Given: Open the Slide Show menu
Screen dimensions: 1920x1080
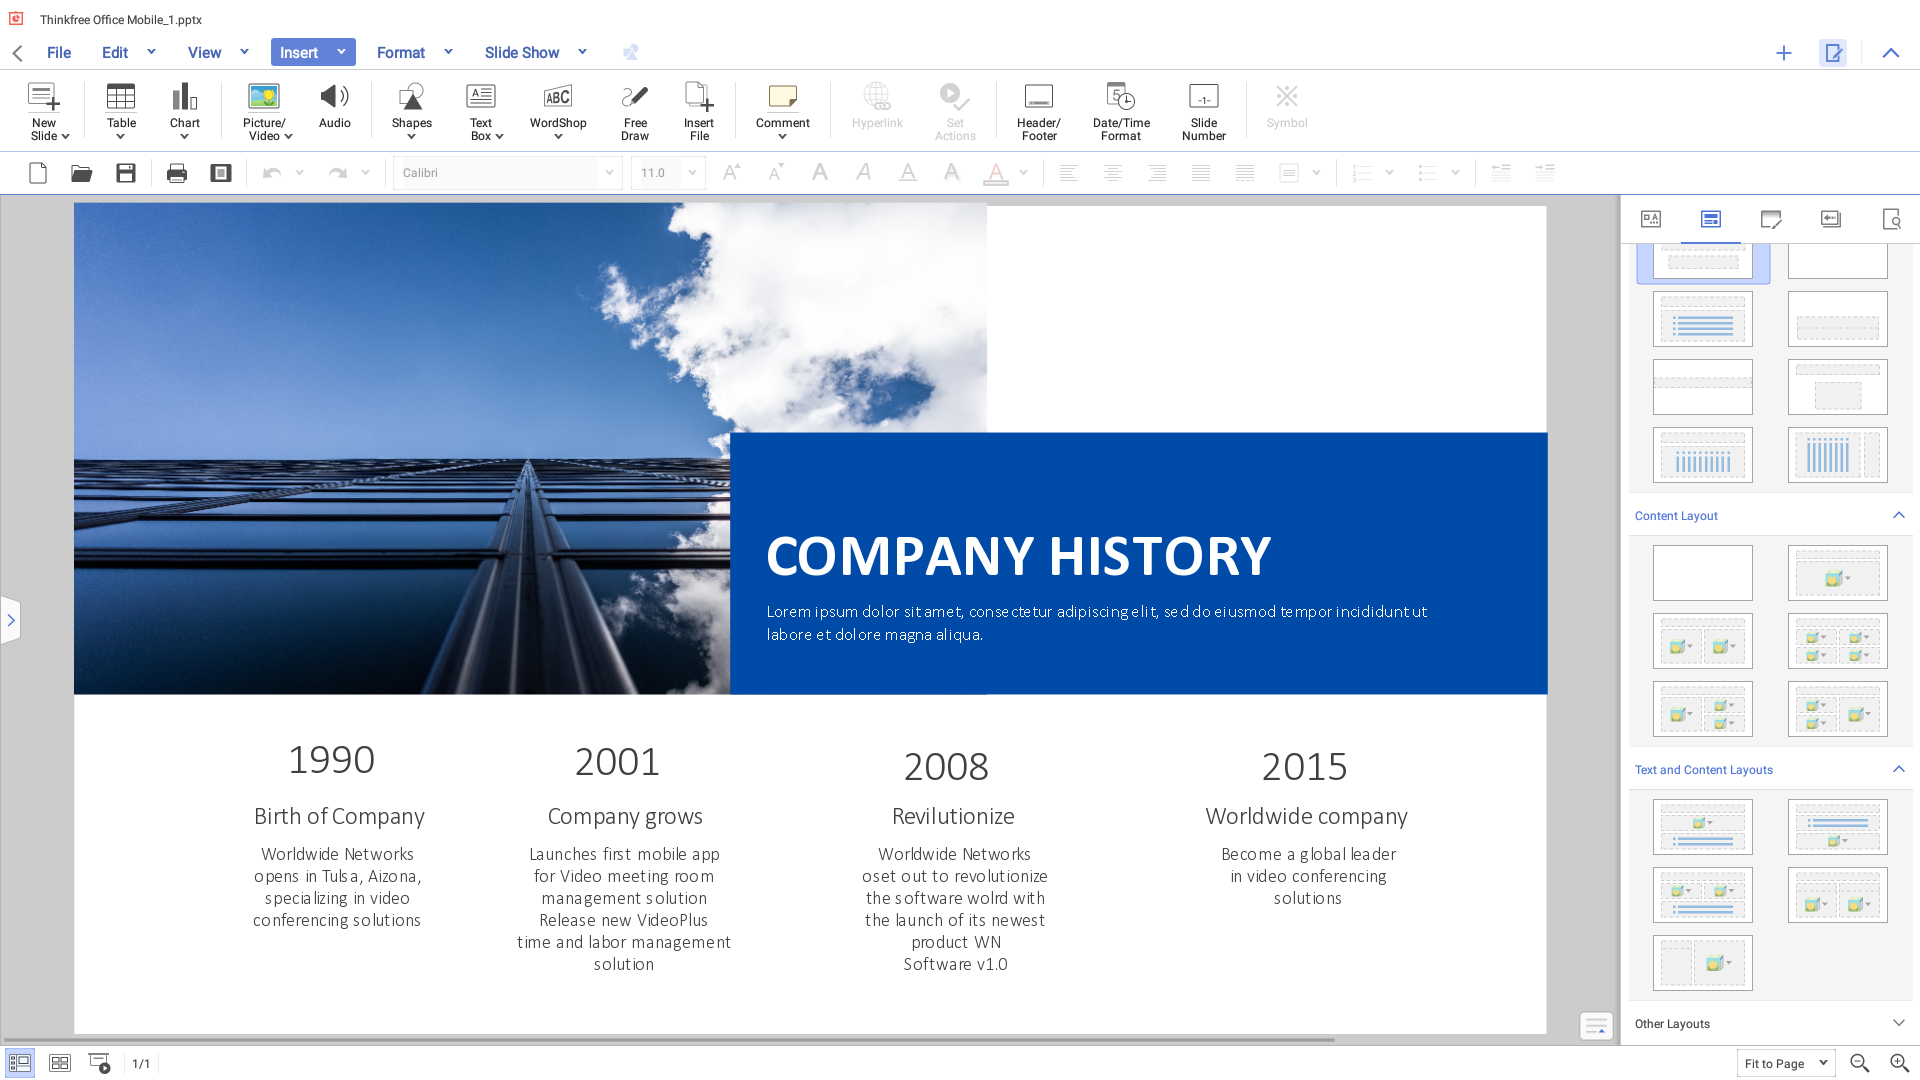Looking at the screenshot, I should [522, 53].
